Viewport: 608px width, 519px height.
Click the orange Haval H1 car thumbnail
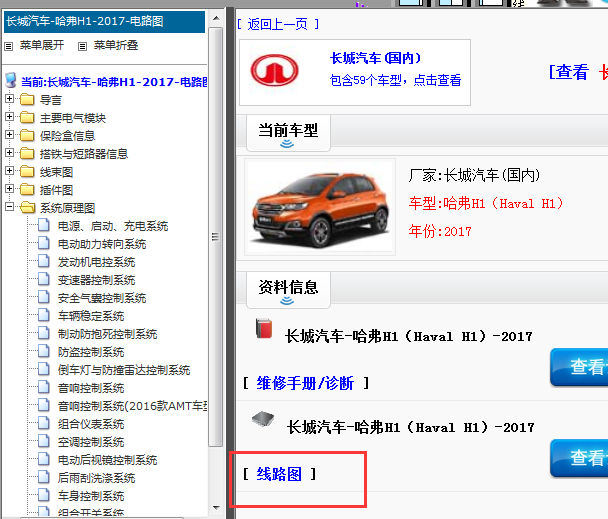click(x=320, y=207)
